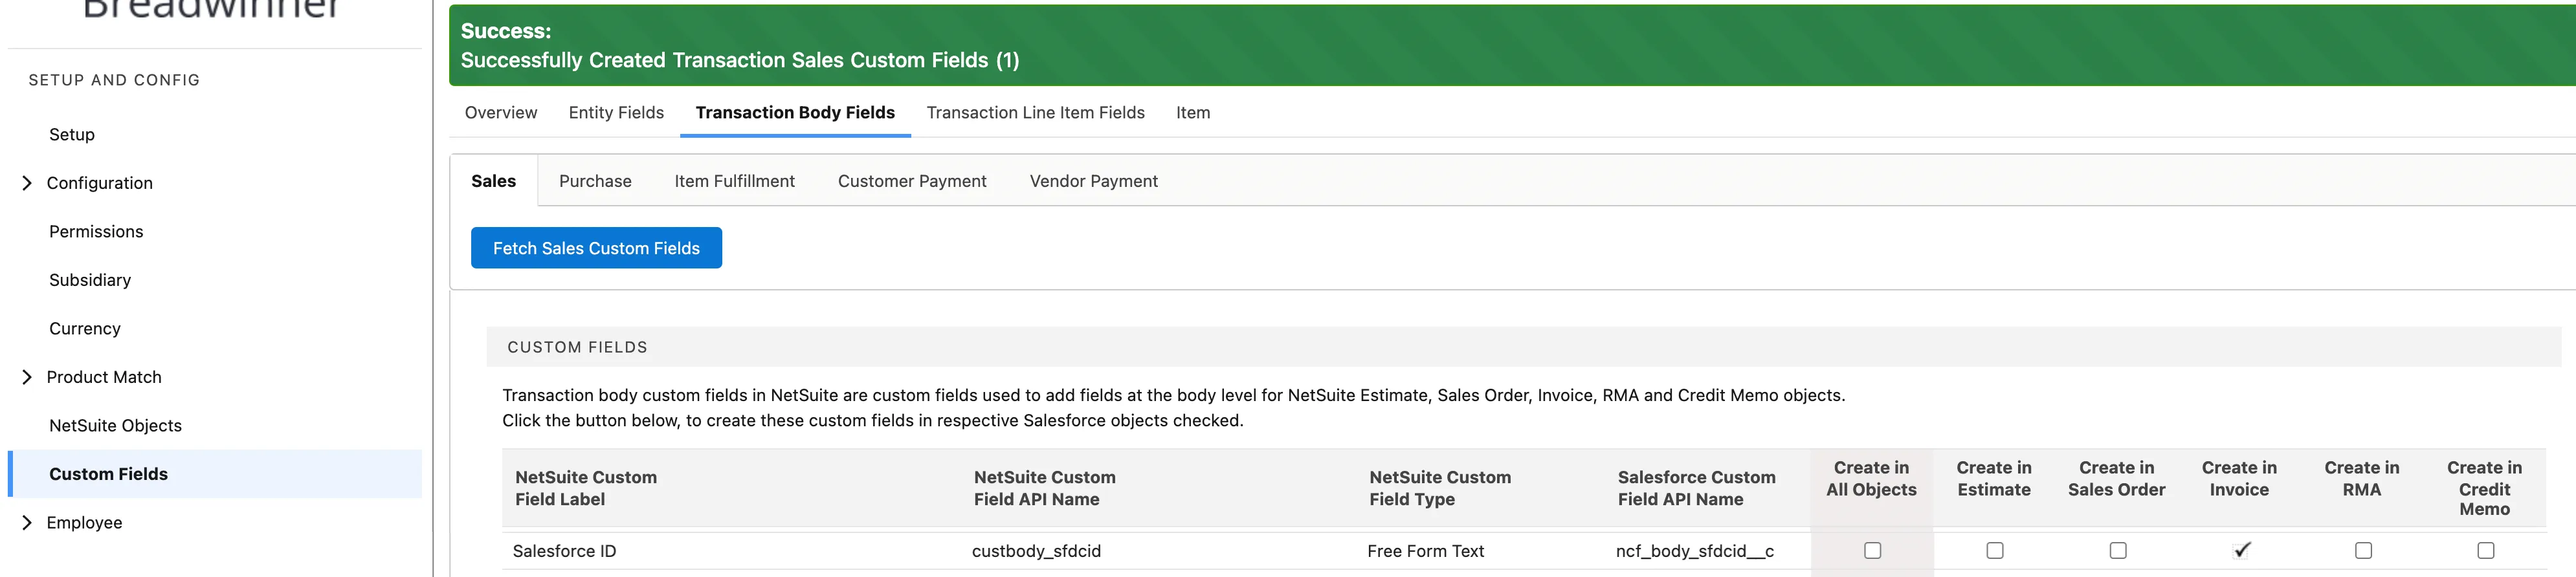This screenshot has height=577, width=2576.
Task: Click the custbody_sfdcid API name cell
Action: [1036, 551]
